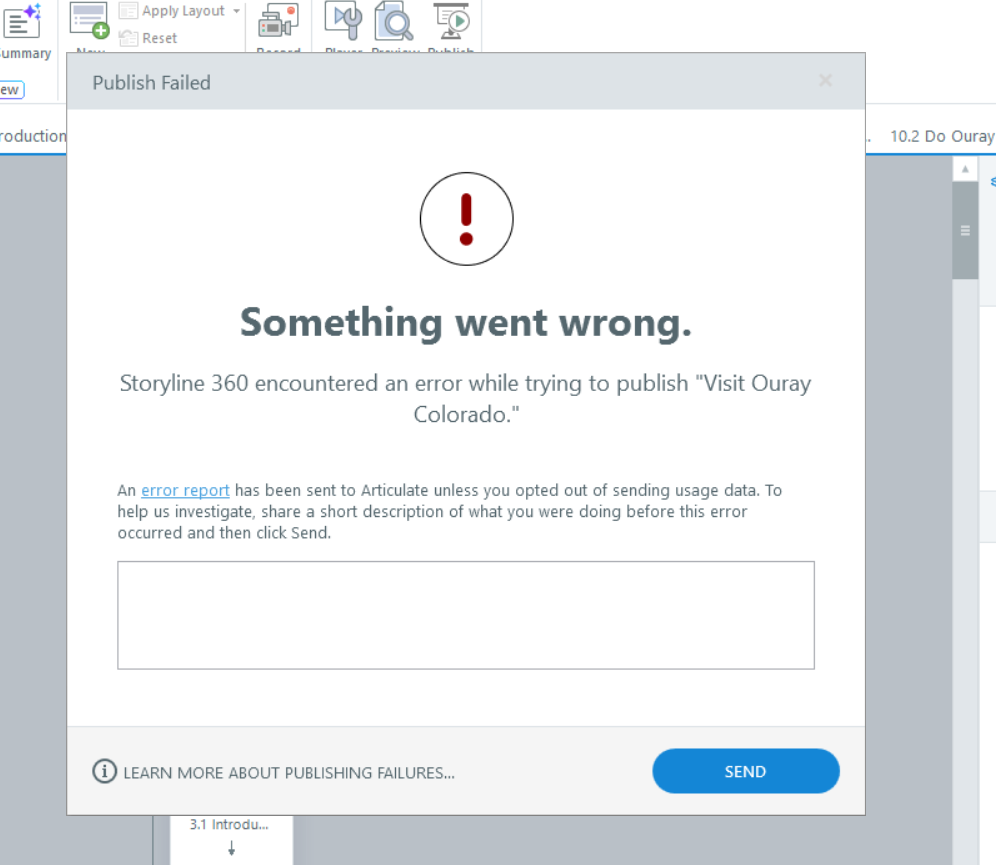Click the info icon beside Learn More
The image size is (996, 865).
104,772
